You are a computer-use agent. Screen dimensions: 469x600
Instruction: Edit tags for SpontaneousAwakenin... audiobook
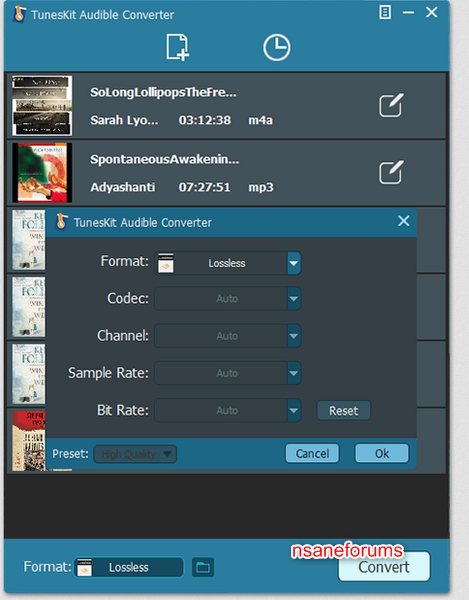(x=391, y=172)
